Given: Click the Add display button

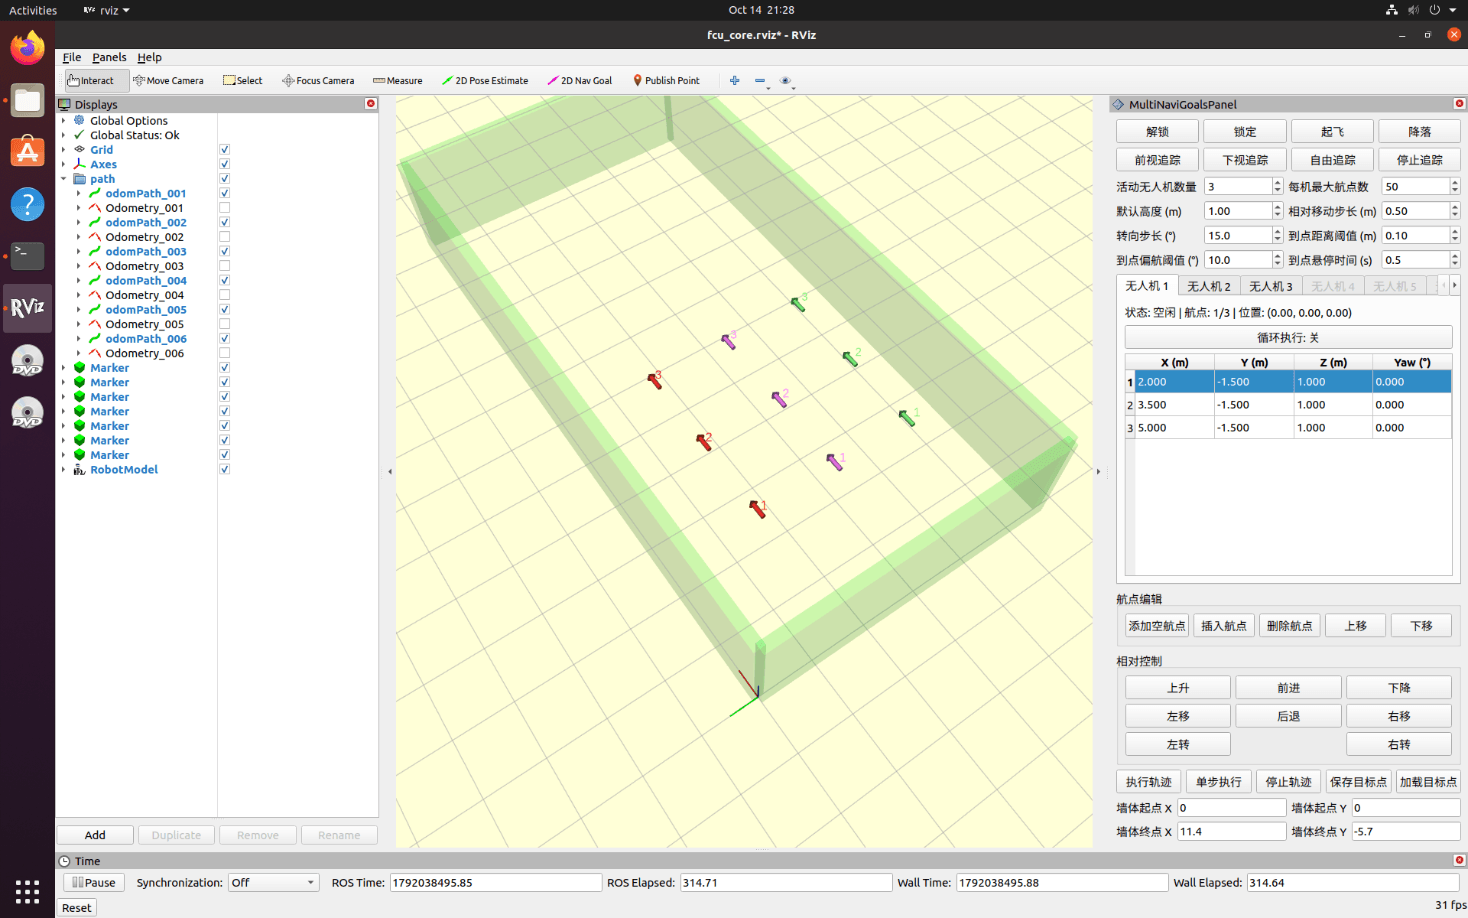Looking at the screenshot, I should pyautogui.click(x=95, y=835).
